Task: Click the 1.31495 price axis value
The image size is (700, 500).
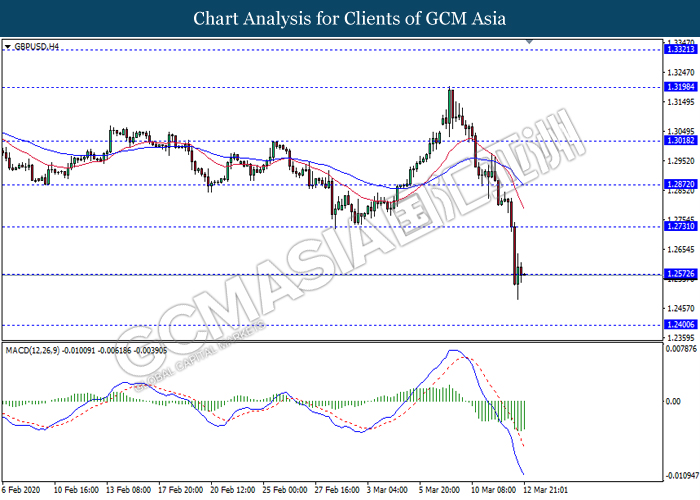Action: coord(681,102)
